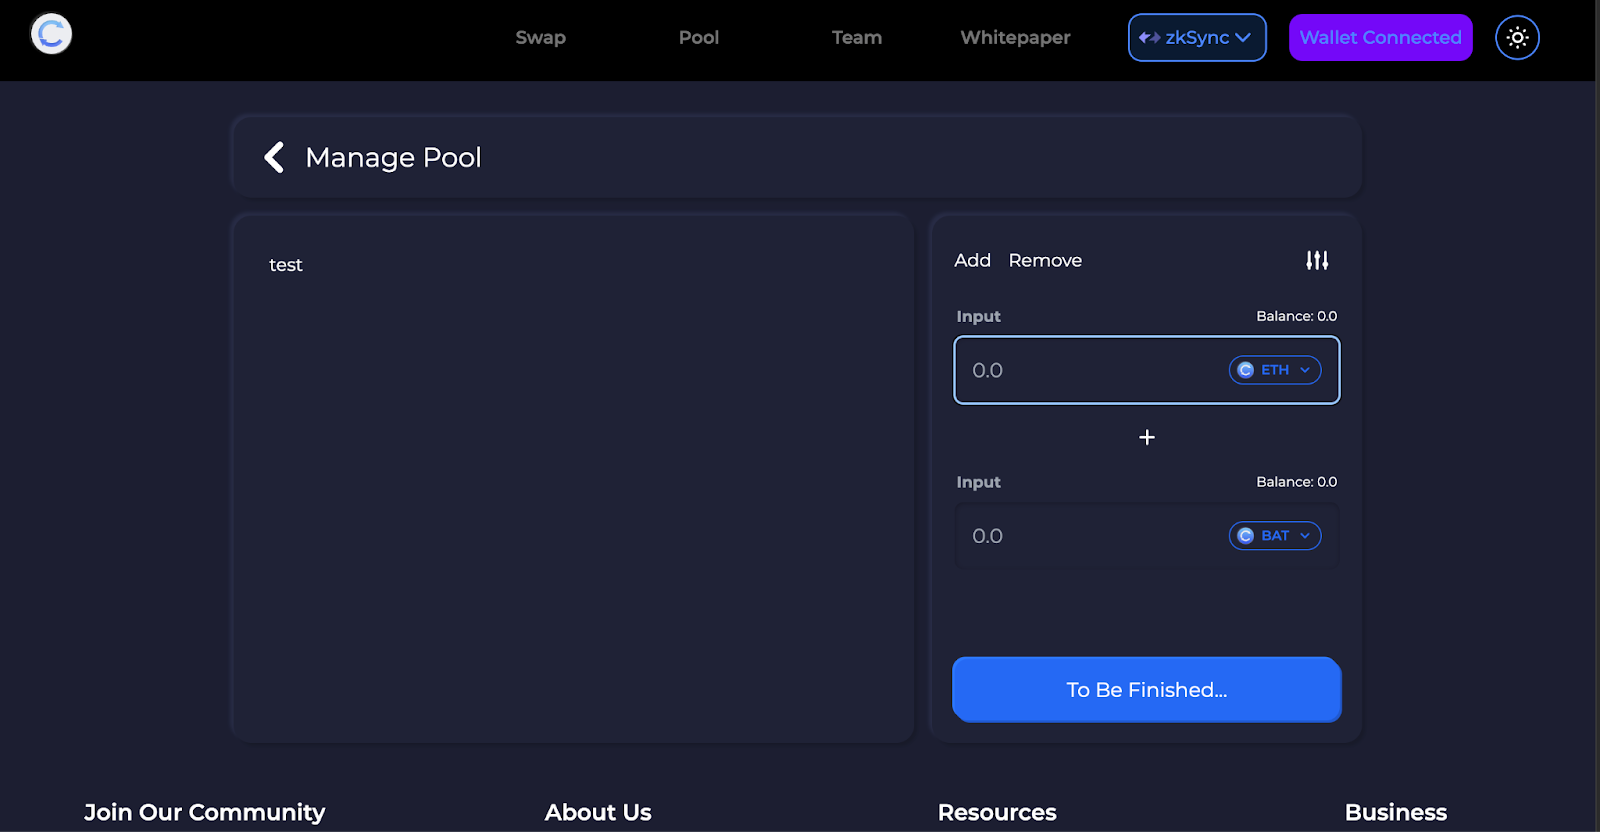Image resolution: width=1600 pixels, height=832 pixels.
Task: Switch to the Remove tab
Action: (1045, 260)
